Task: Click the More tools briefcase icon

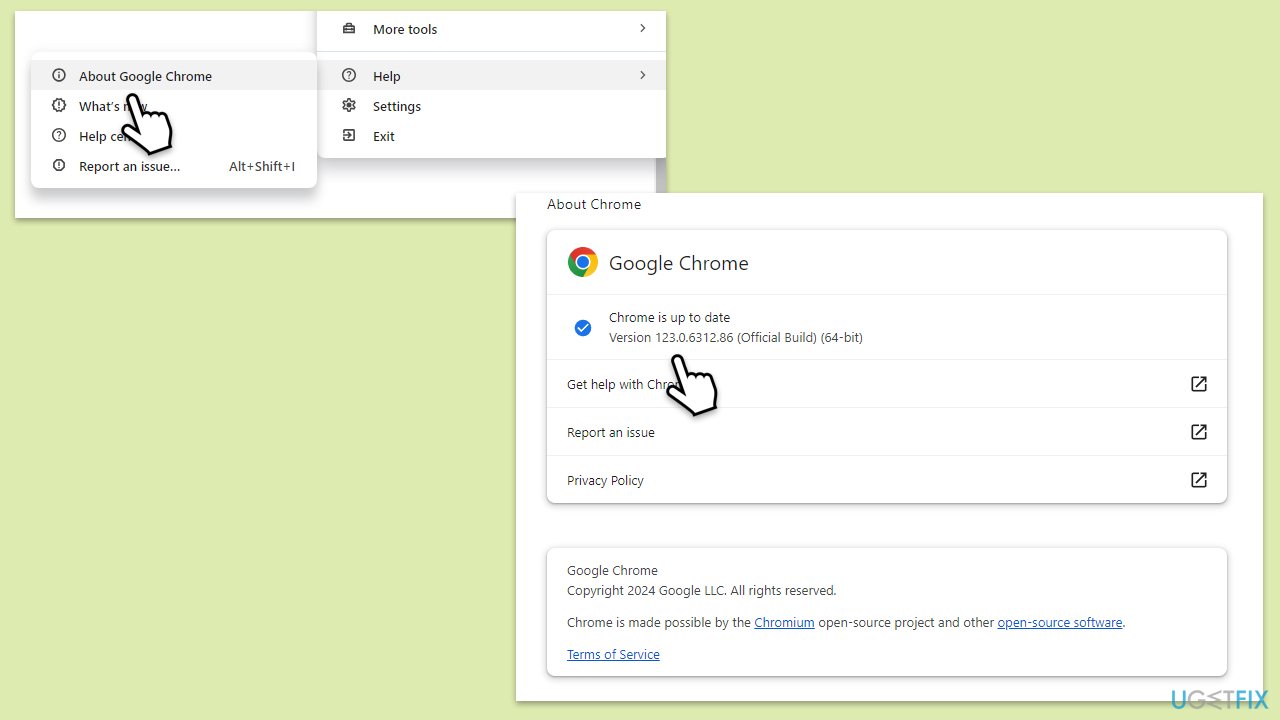Action: [x=349, y=28]
